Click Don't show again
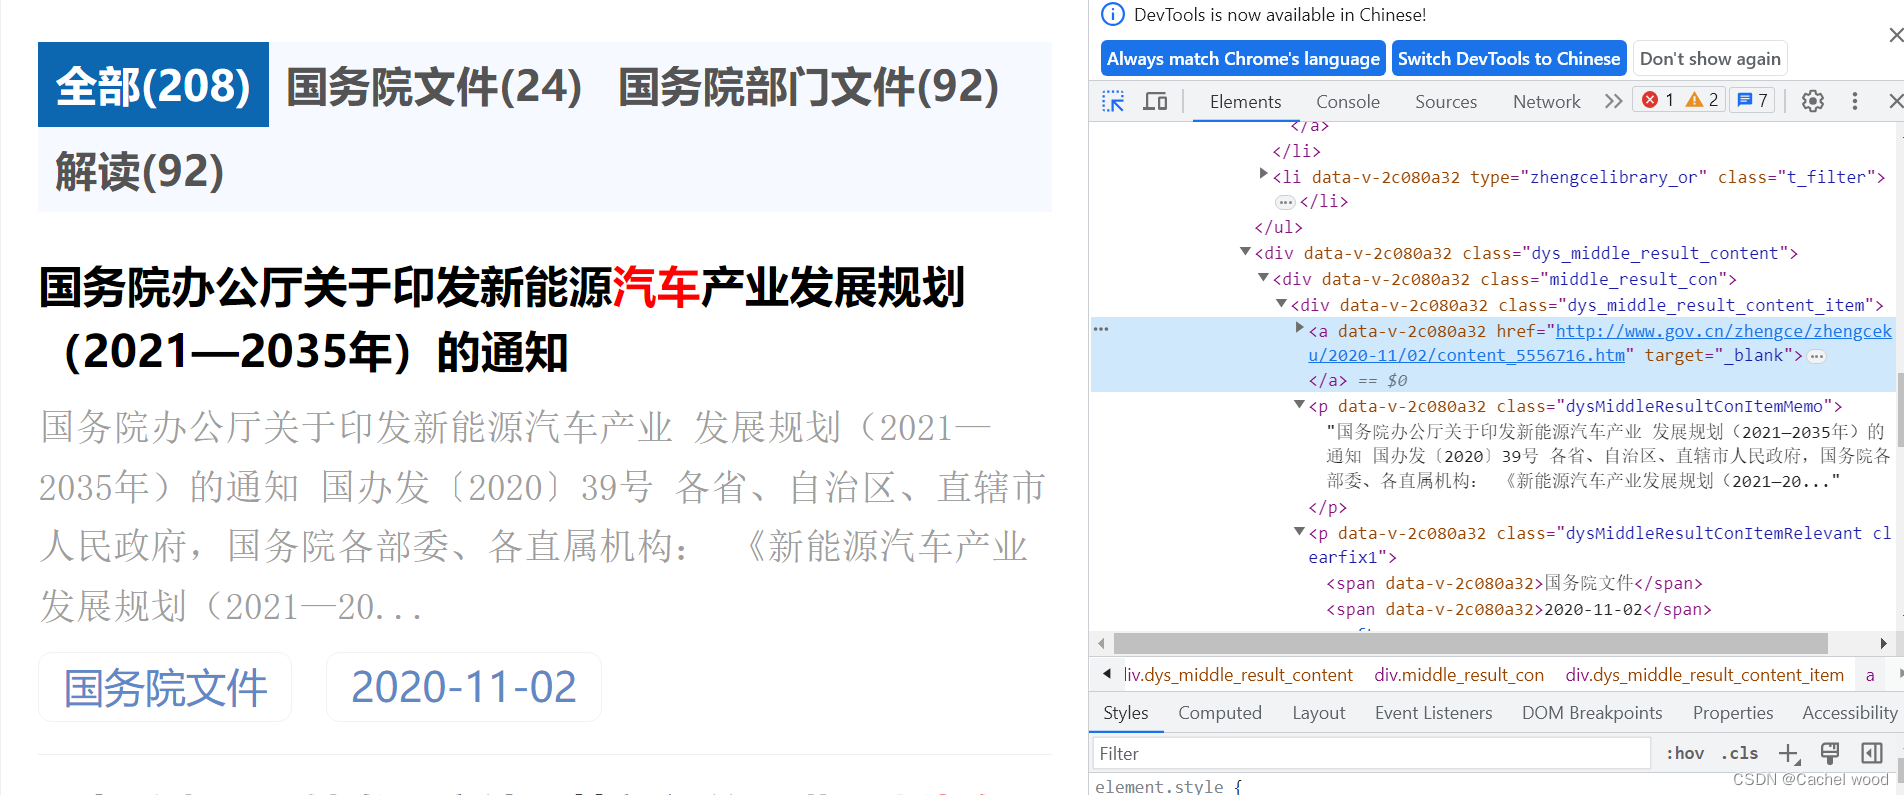The image size is (1904, 795). tap(1710, 58)
